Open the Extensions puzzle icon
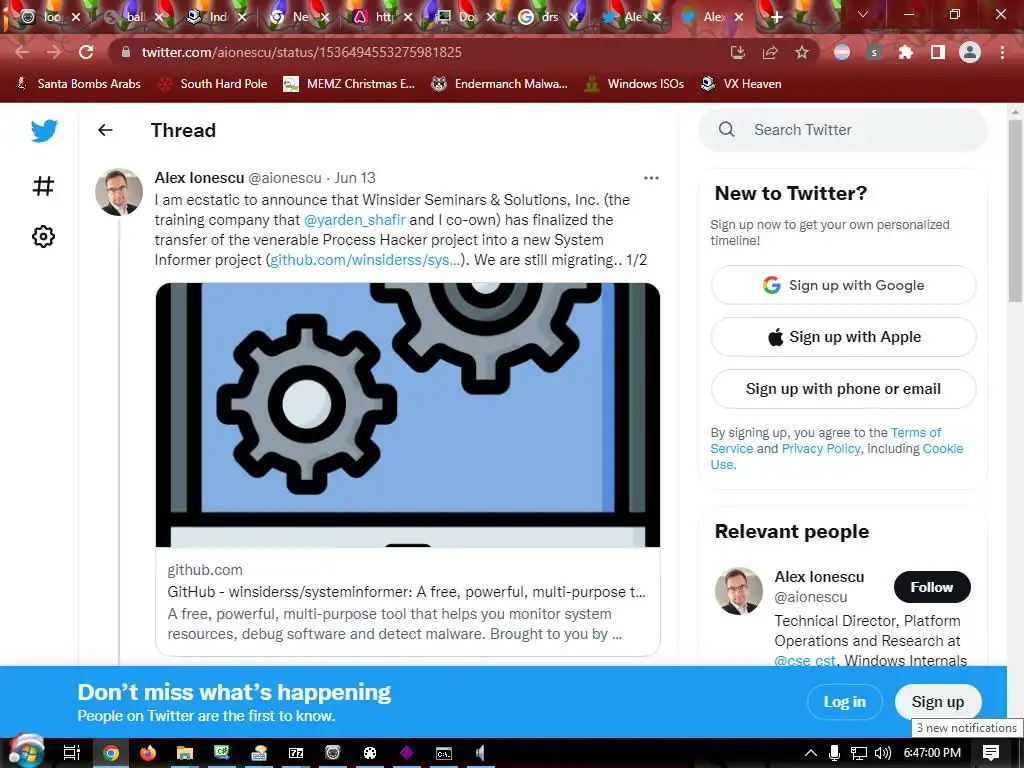Image resolution: width=1024 pixels, height=768 pixels. pyautogui.click(x=906, y=52)
